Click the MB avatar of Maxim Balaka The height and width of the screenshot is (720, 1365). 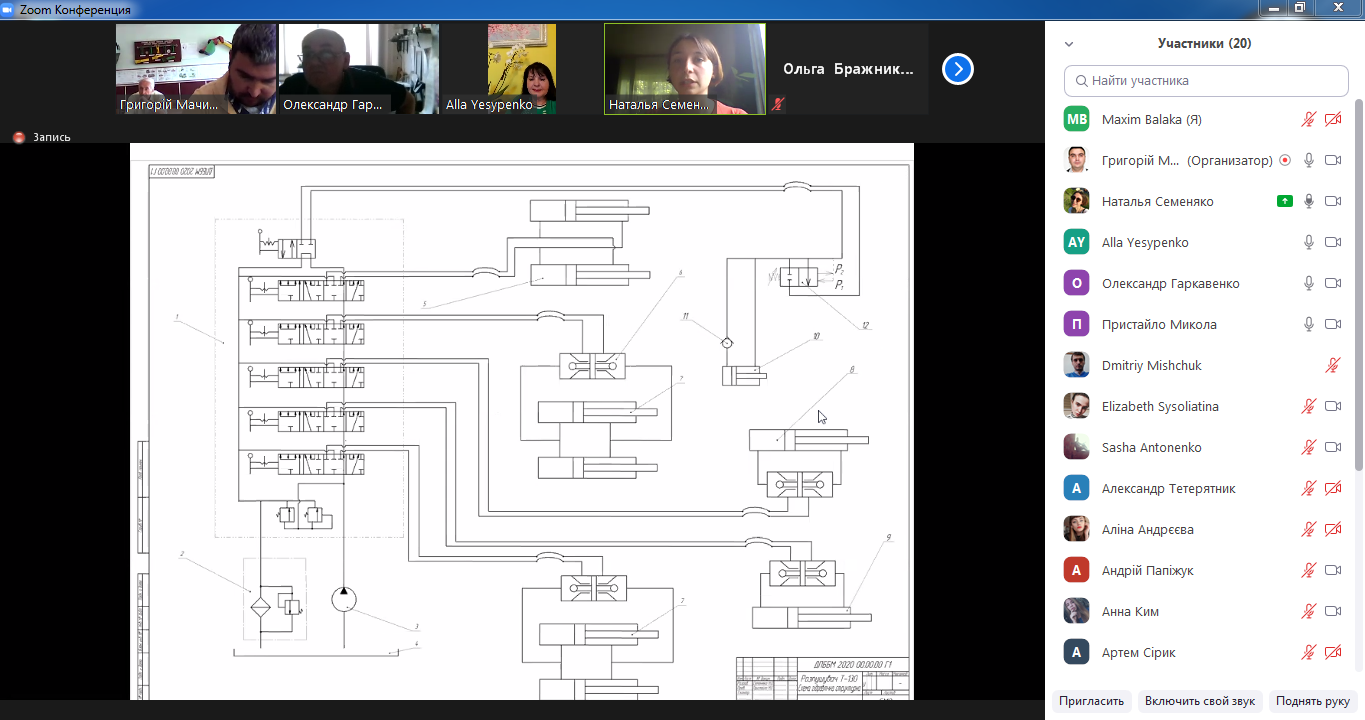(1076, 119)
